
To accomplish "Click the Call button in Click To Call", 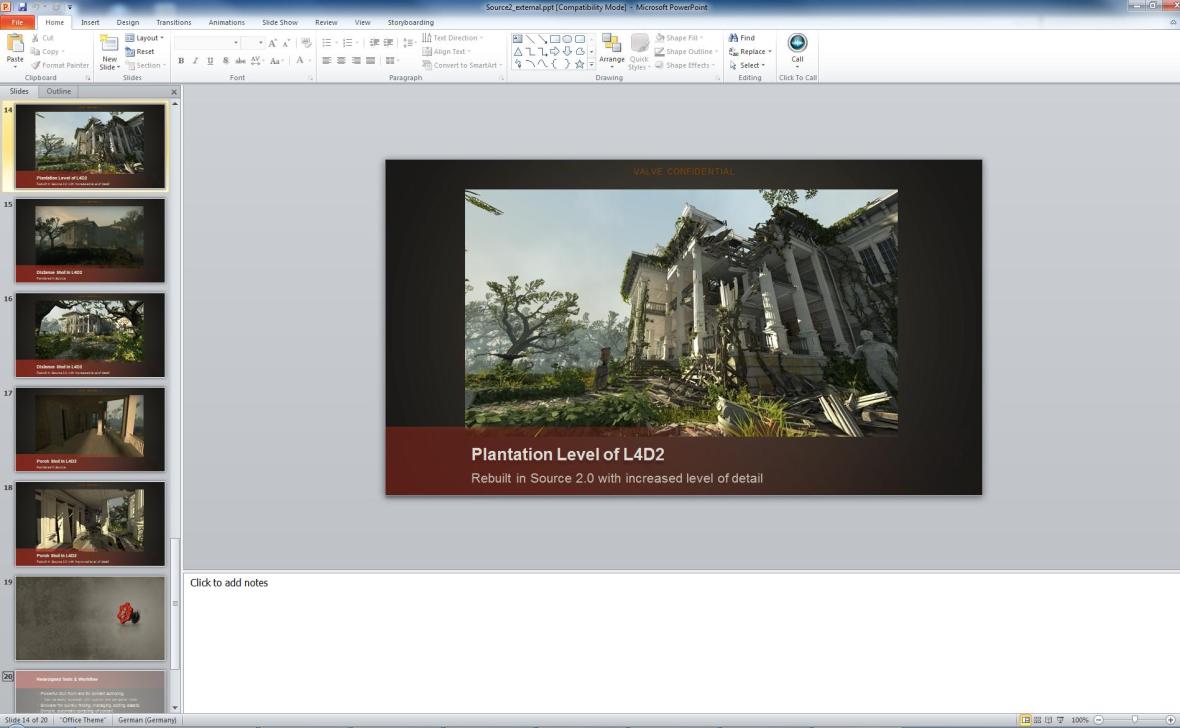I will point(797,46).
